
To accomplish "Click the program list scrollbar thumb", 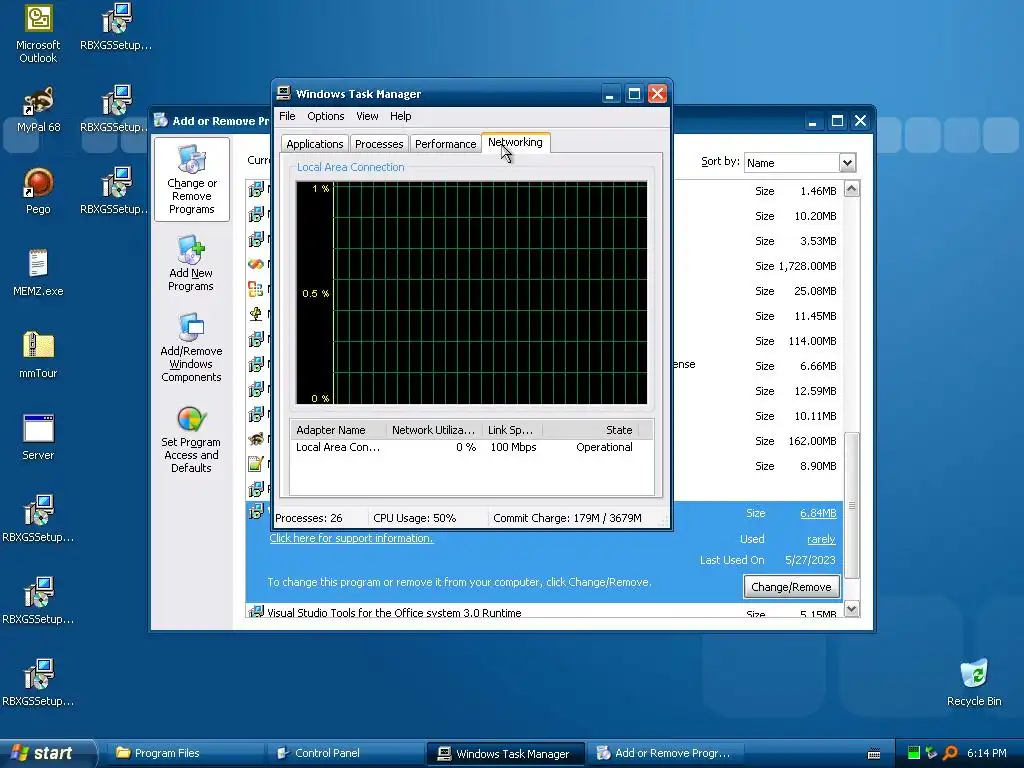I will click(x=852, y=505).
